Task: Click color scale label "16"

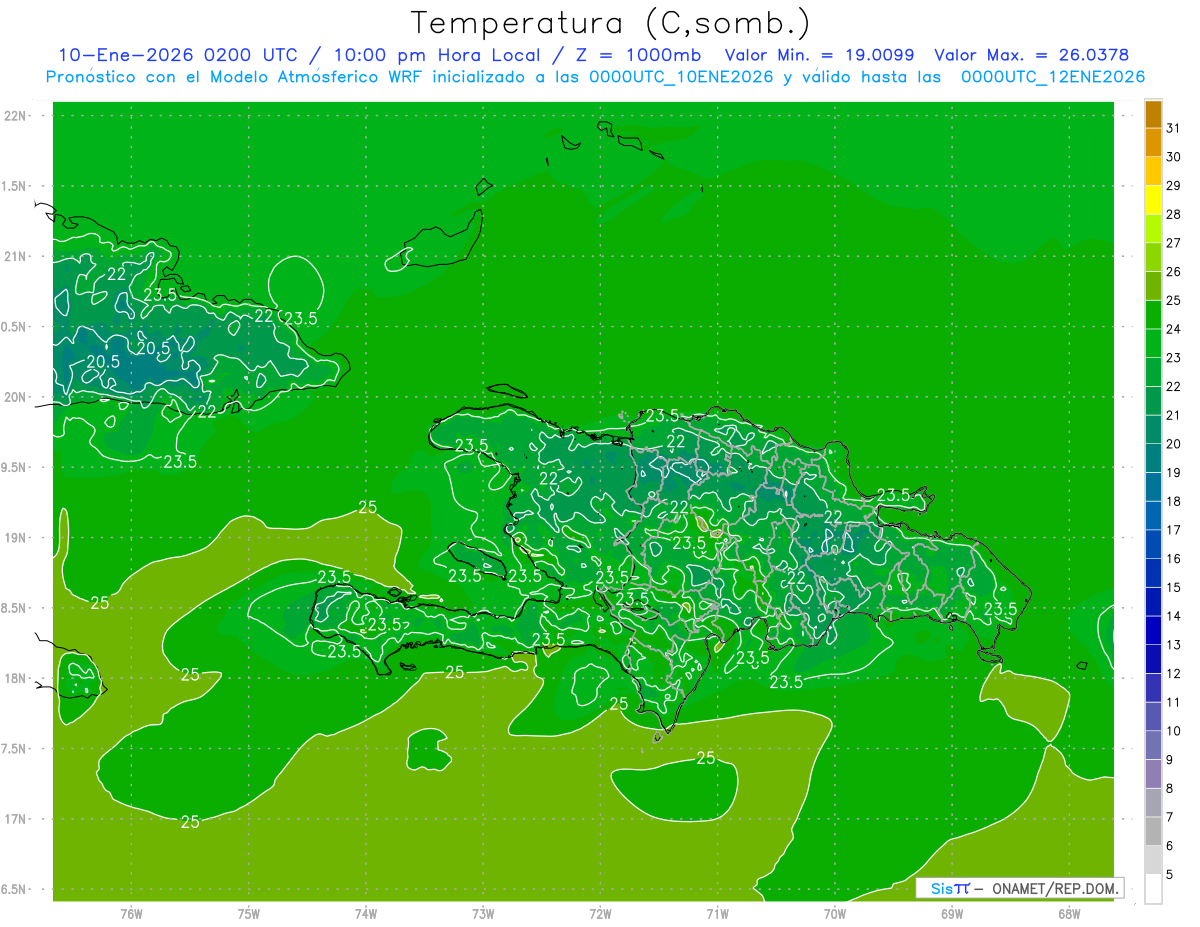Action: coord(1174,558)
